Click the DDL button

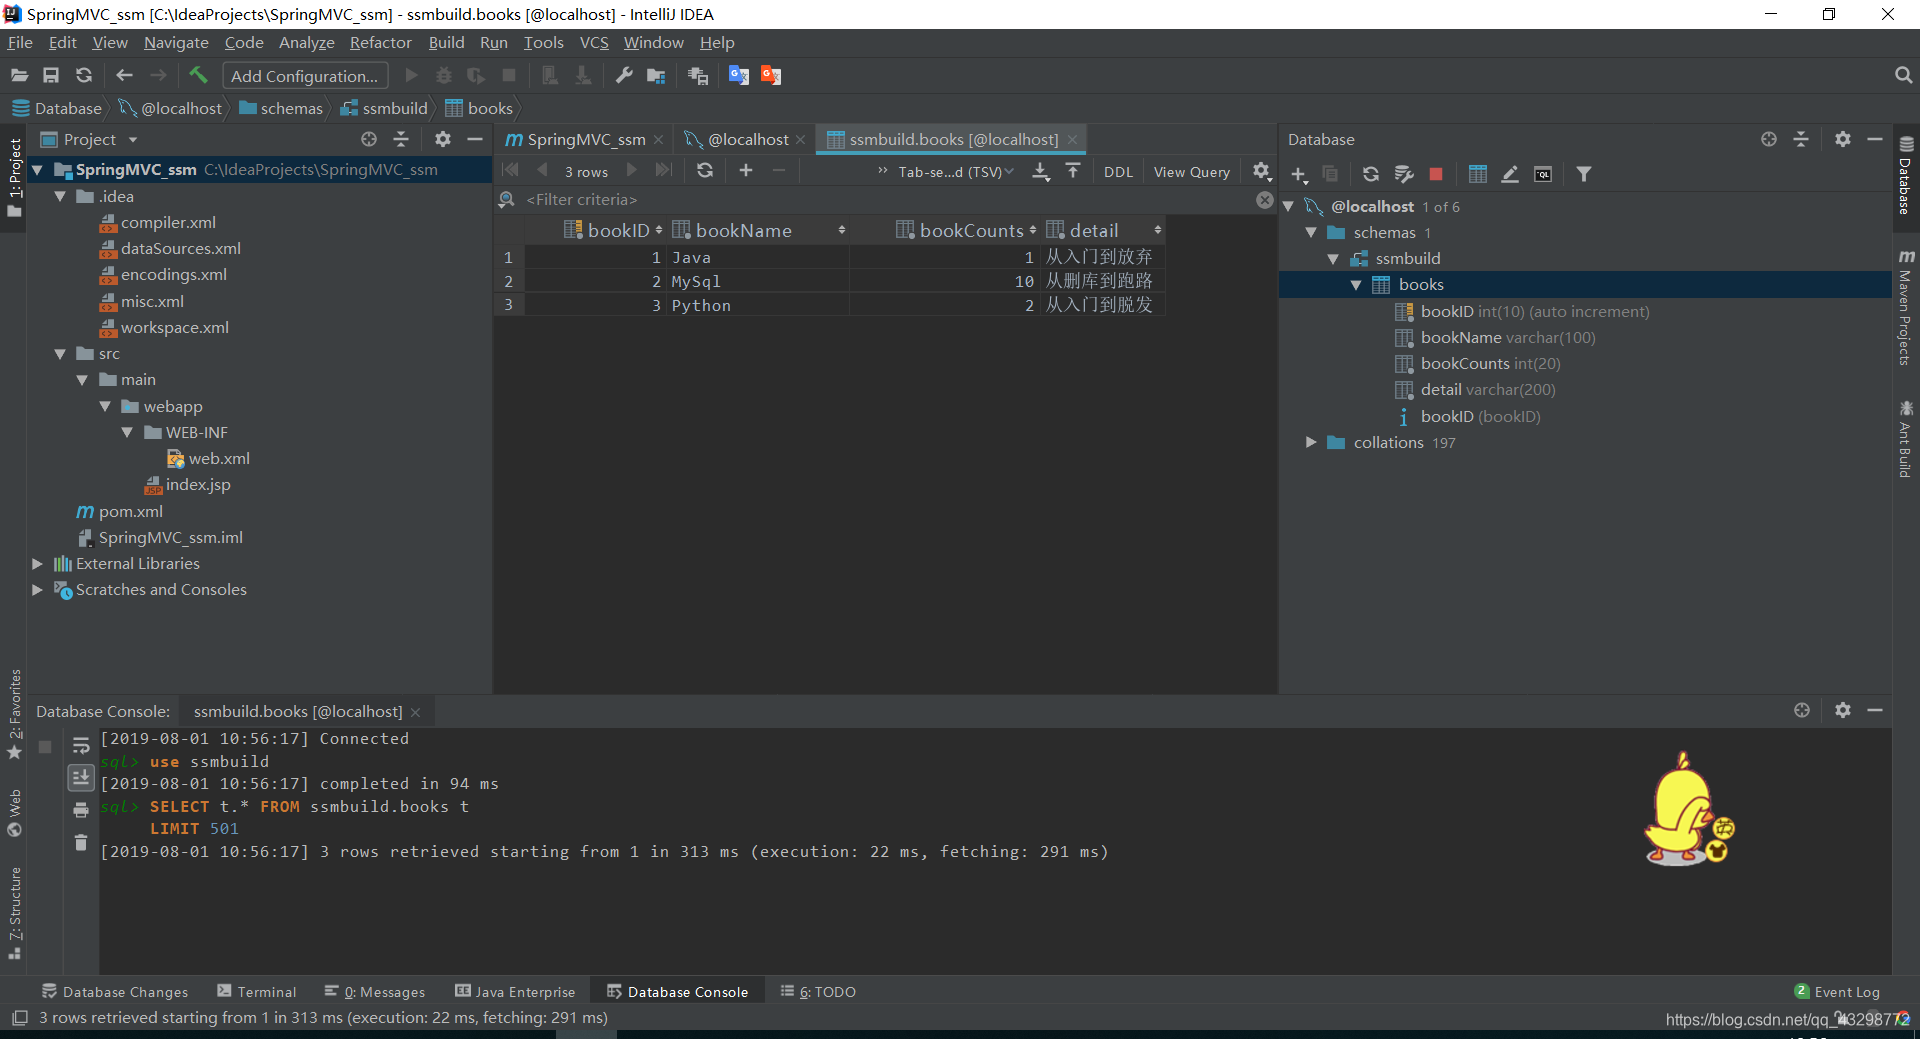pyautogui.click(x=1118, y=172)
